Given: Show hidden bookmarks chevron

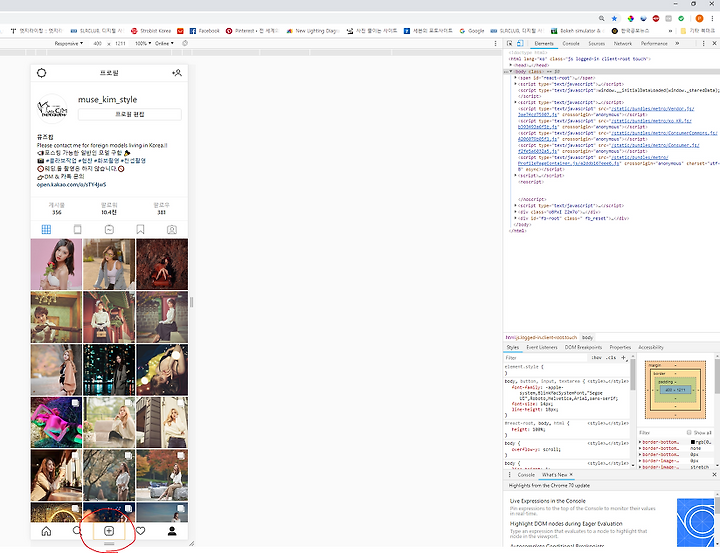Looking at the screenshot, I should point(670,31).
